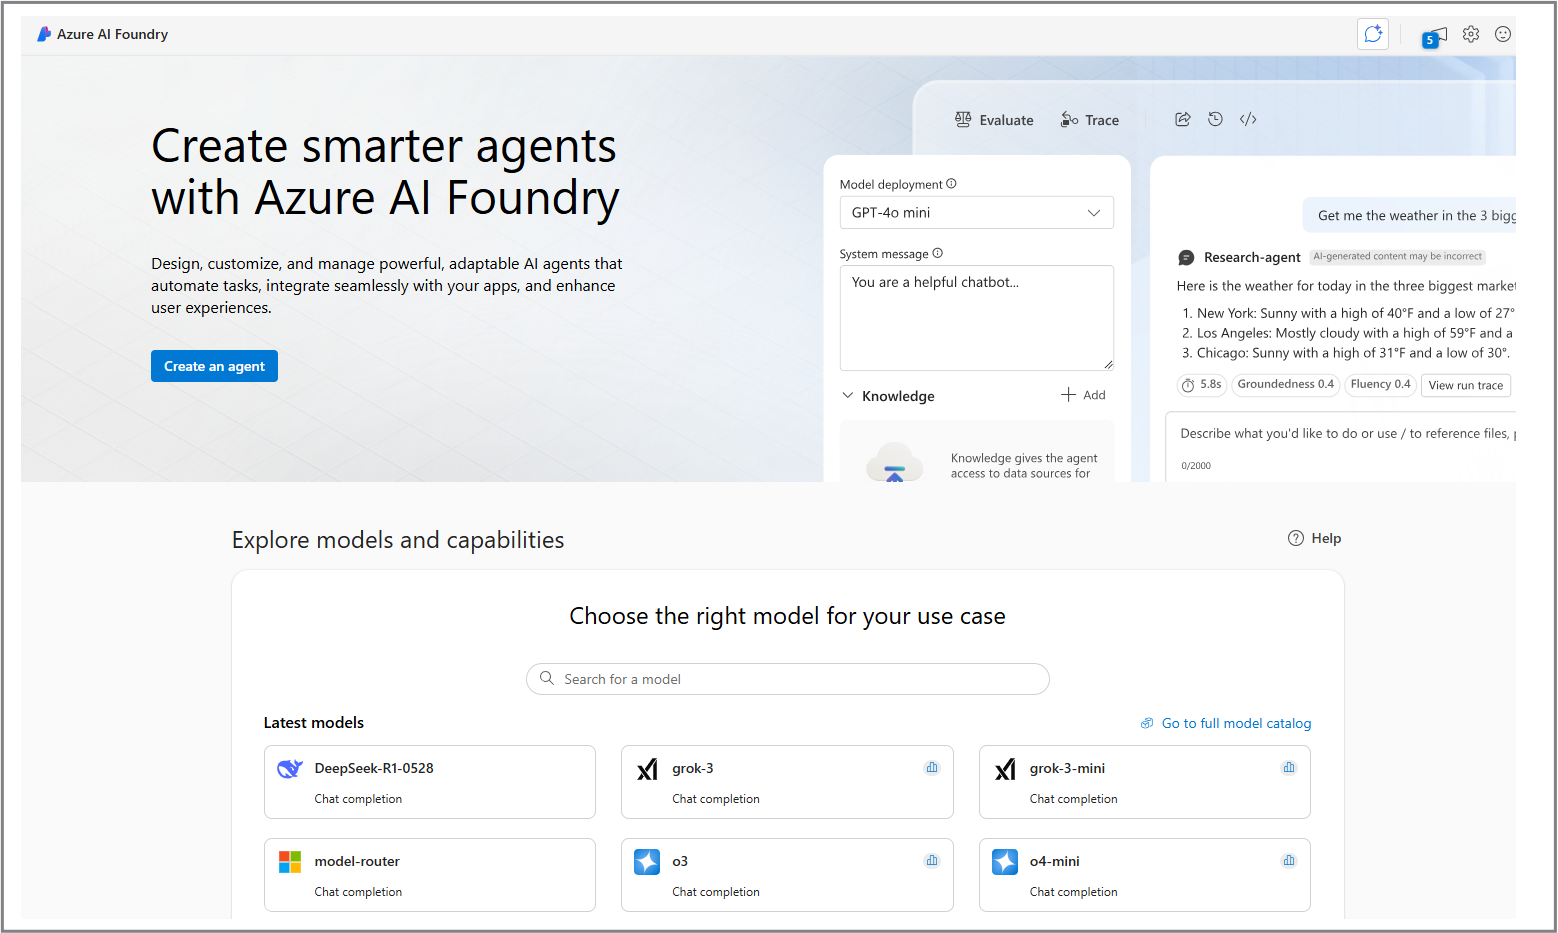Click the benchmark icon on grok-3-mini card

coord(1289,768)
